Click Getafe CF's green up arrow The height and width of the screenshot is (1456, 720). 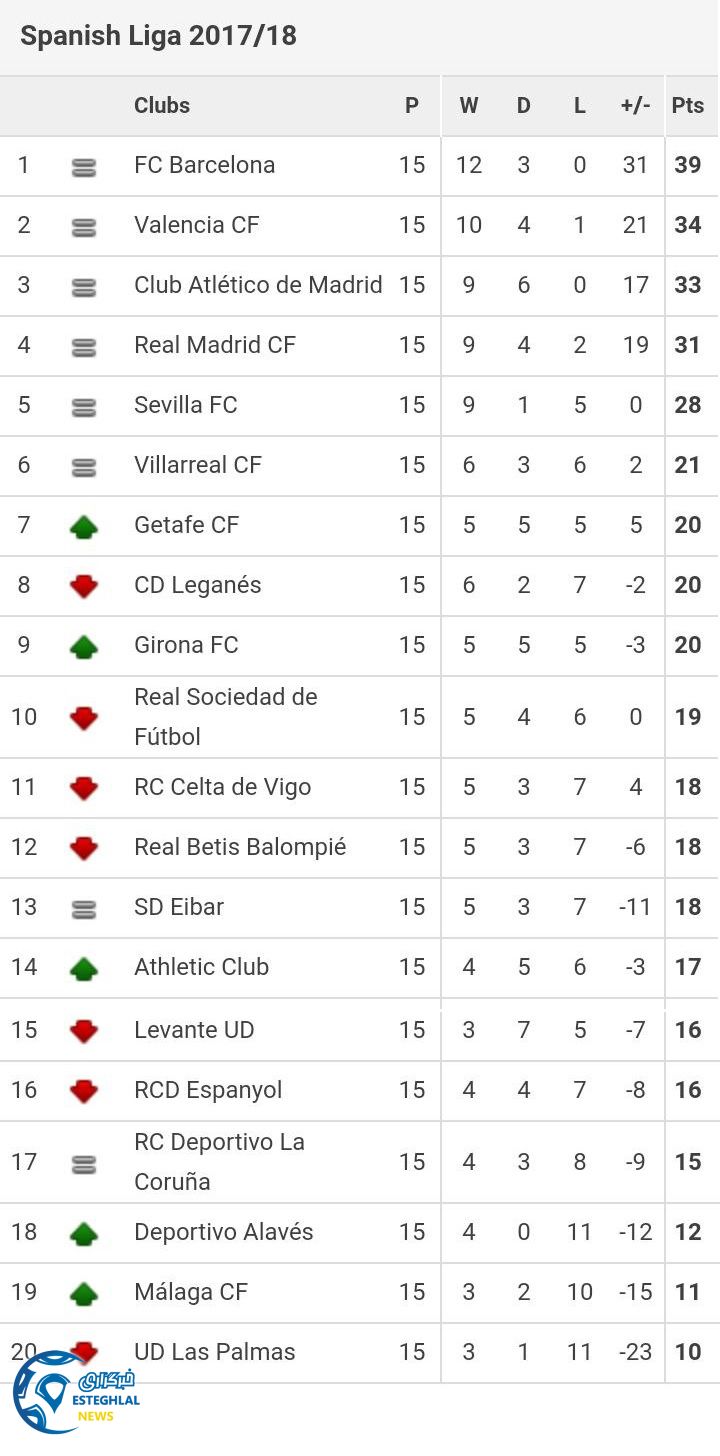point(84,526)
